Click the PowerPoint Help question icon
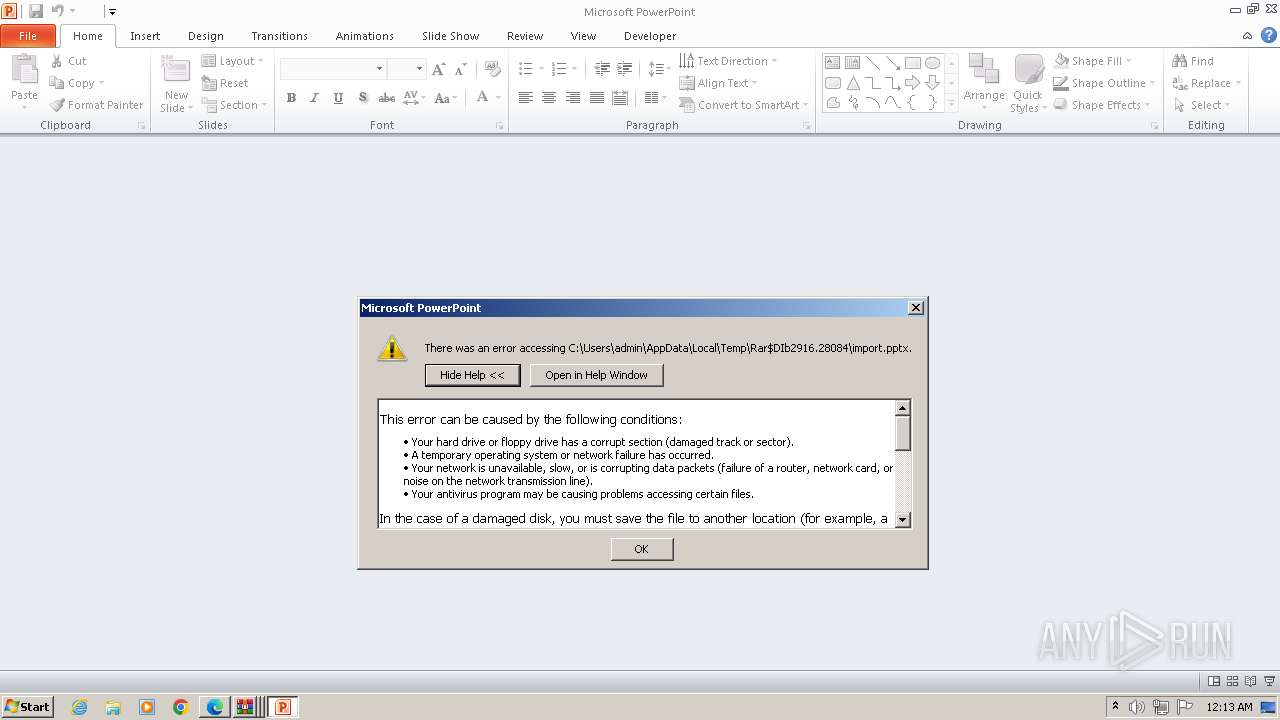The height and width of the screenshot is (720, 1280). (x=1267, y=36)
